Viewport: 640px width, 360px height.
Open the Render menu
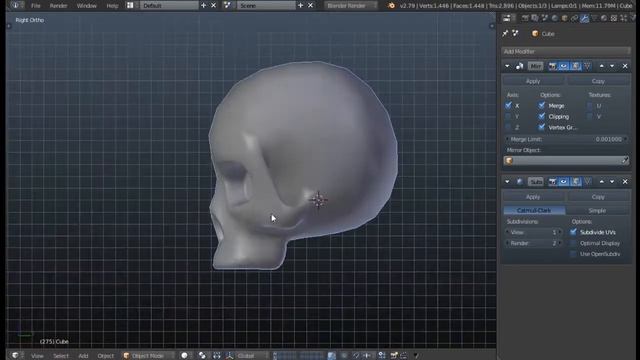[x=58, y=6]
